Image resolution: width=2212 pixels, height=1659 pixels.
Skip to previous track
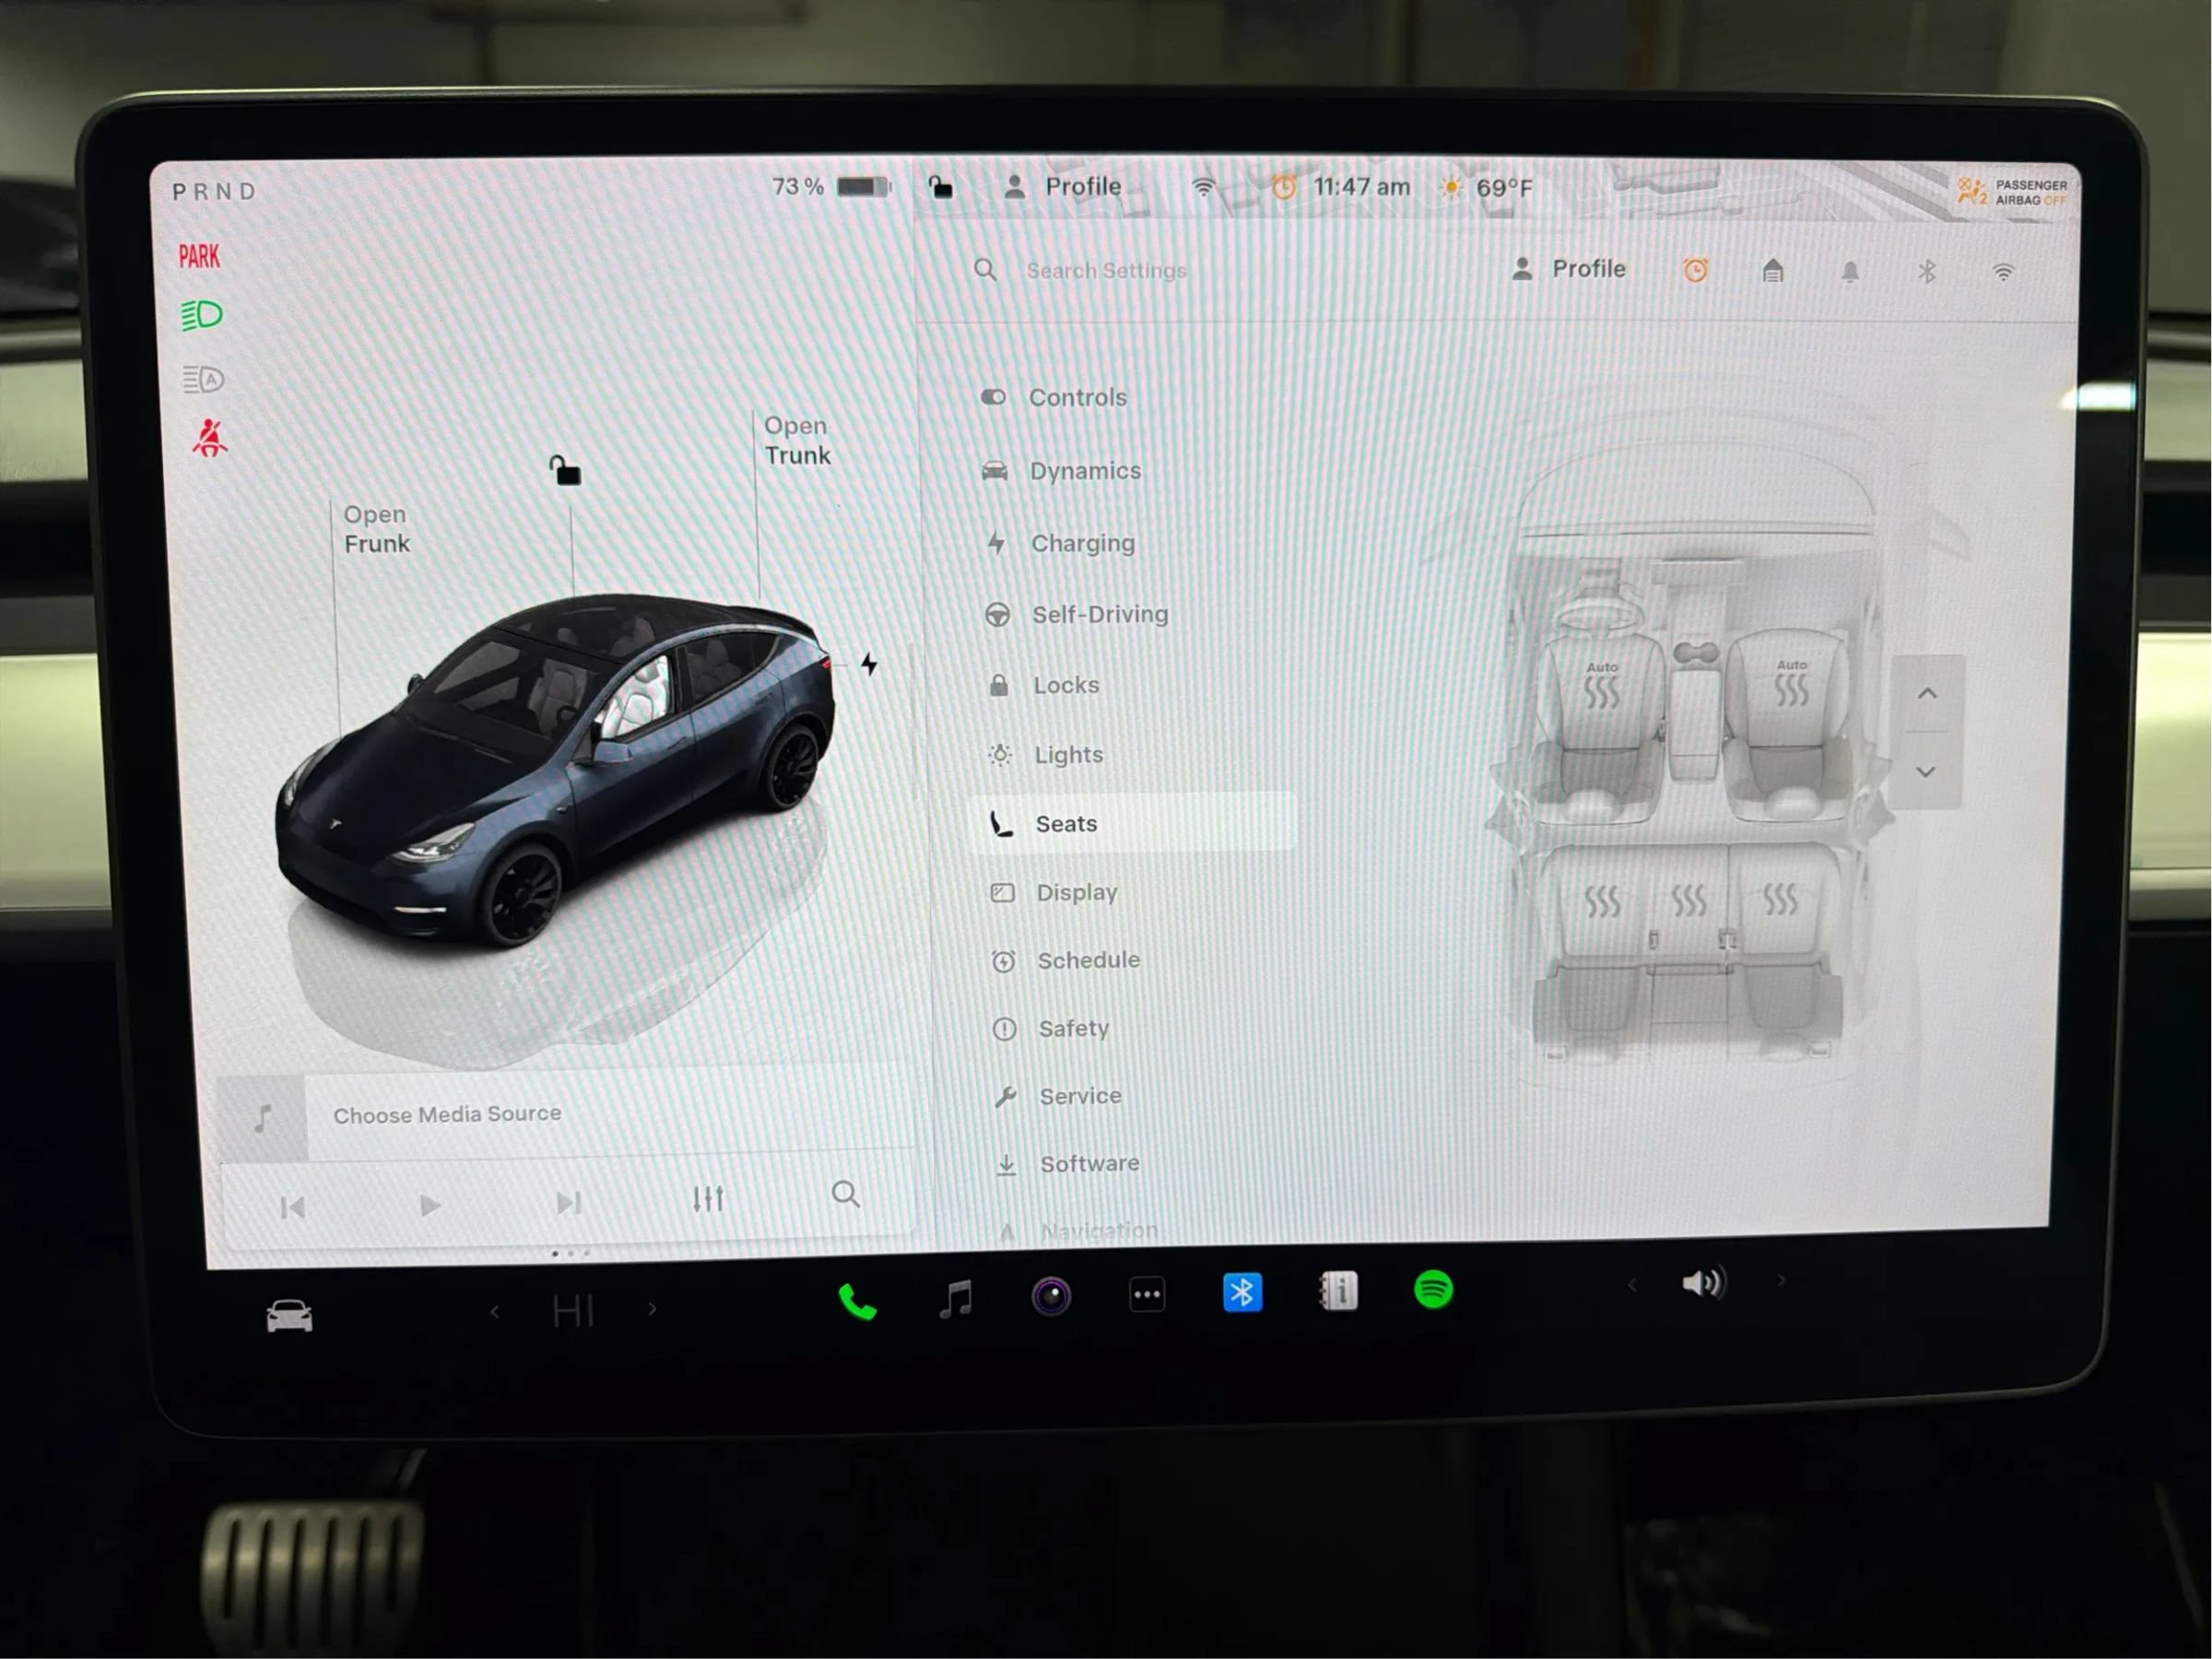tap(293, 1207)
